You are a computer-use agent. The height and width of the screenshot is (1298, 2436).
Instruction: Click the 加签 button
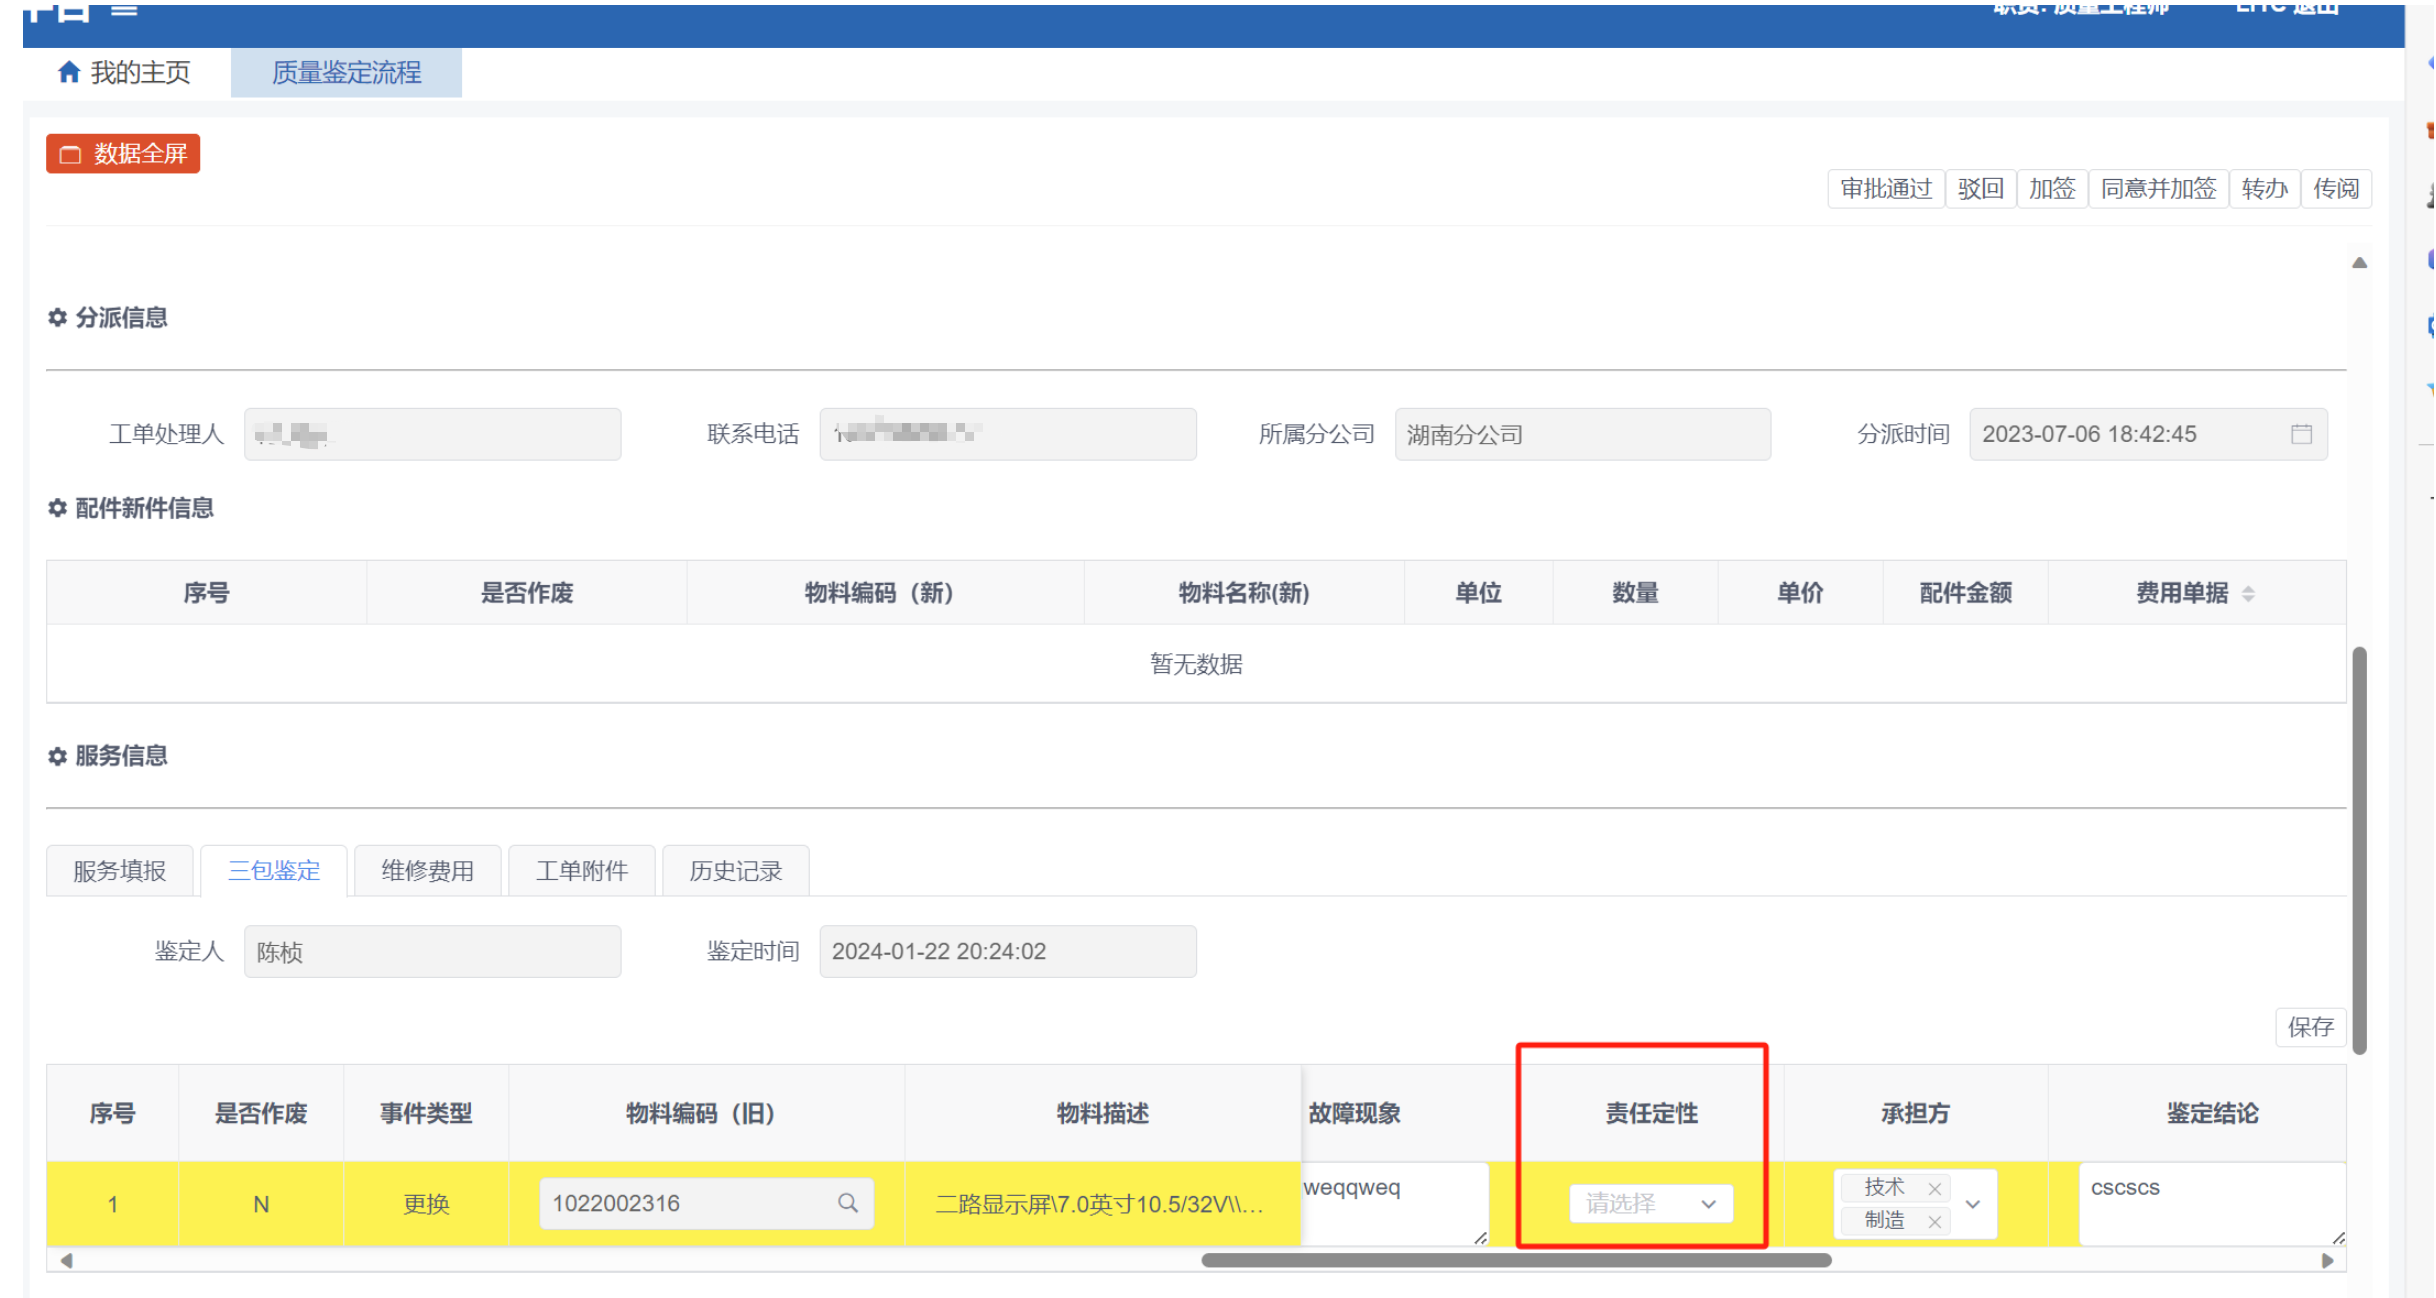(2053, 189)
